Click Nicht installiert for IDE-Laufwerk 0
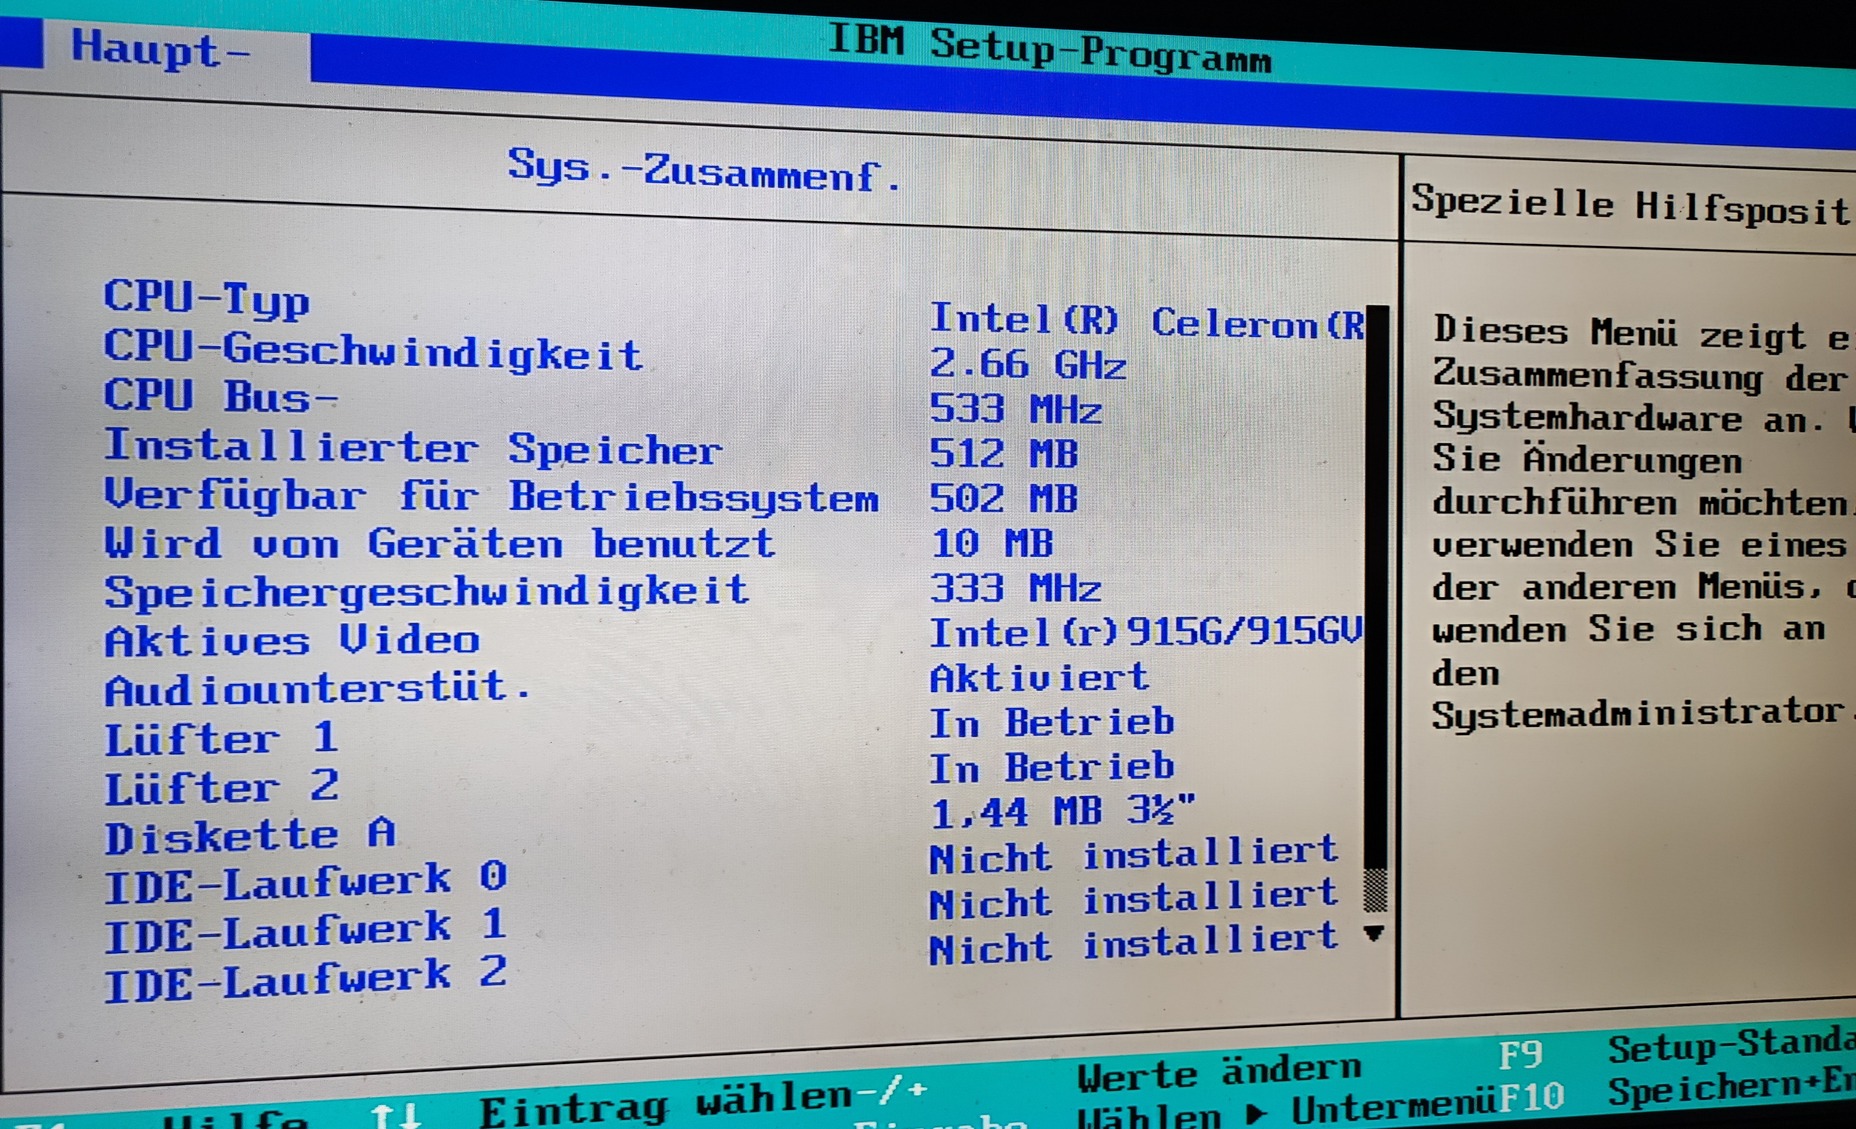This screenshot has height=1129, width=1856. click(1133, 855)
